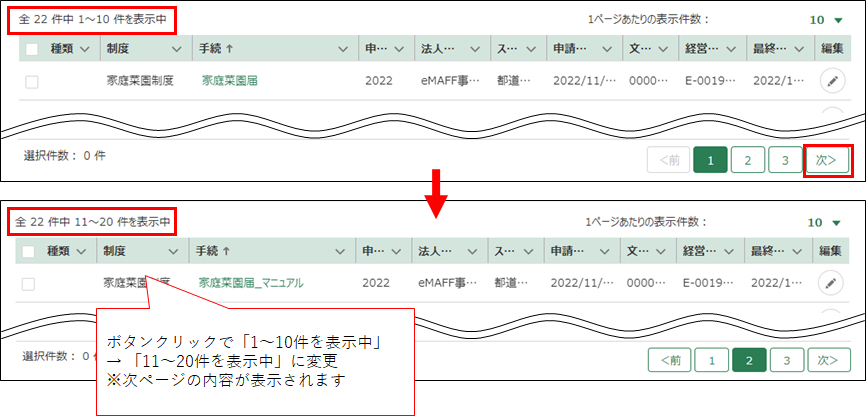The image size is (866, 416).
Task: Open the 家庭菜園届 procedure link
Action: pyautogui.click(x=229, y=81)
